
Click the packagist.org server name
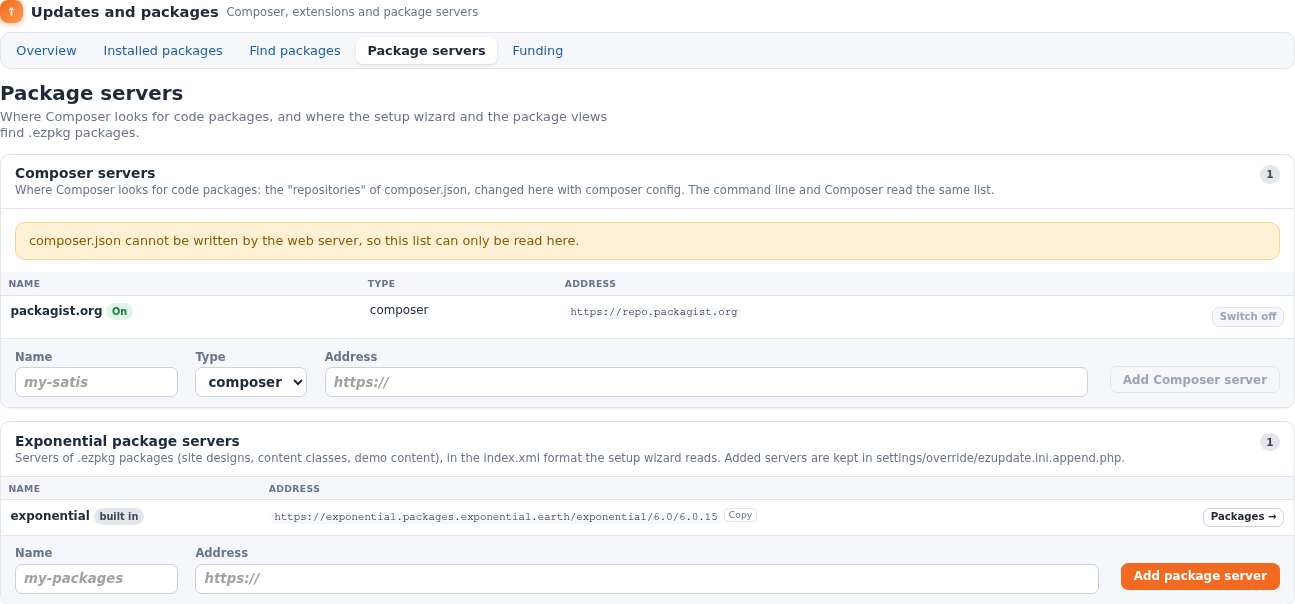coord(56,311)
